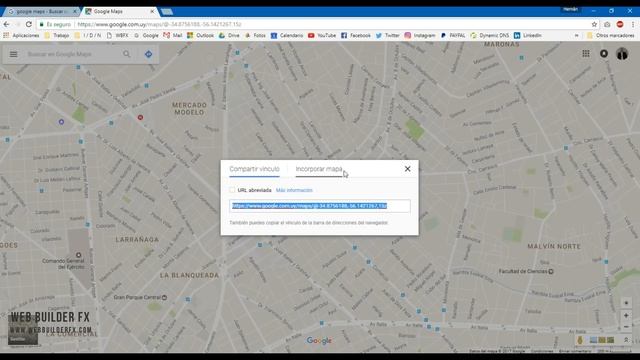The width and height of the screenshot is (640, 360).
Task: Open the Aplicaciones bookmarks shortcut
Action: click(x=21, y=36)
